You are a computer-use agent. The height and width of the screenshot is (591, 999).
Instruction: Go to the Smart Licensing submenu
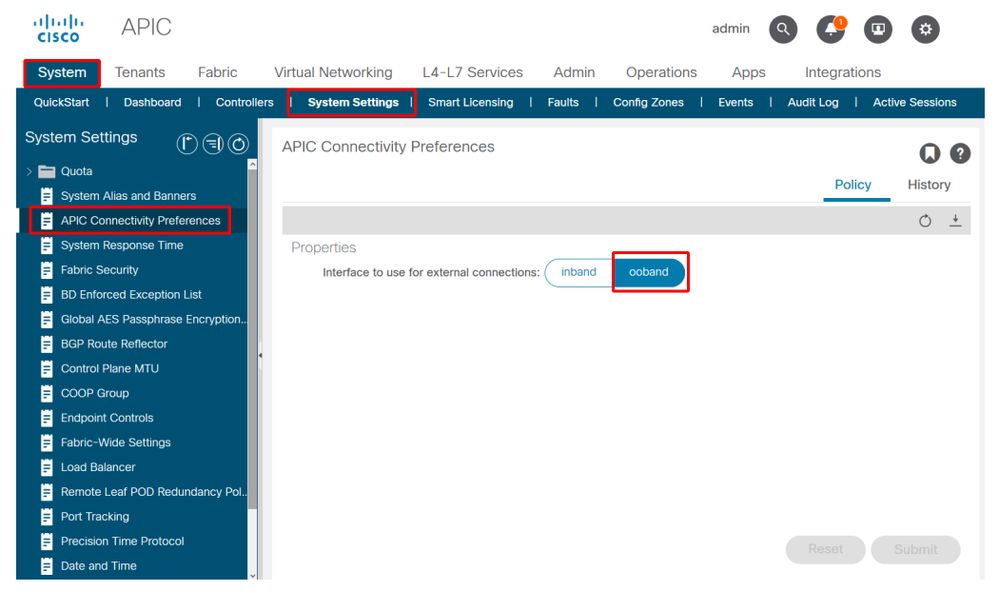[x=470, y=103]
